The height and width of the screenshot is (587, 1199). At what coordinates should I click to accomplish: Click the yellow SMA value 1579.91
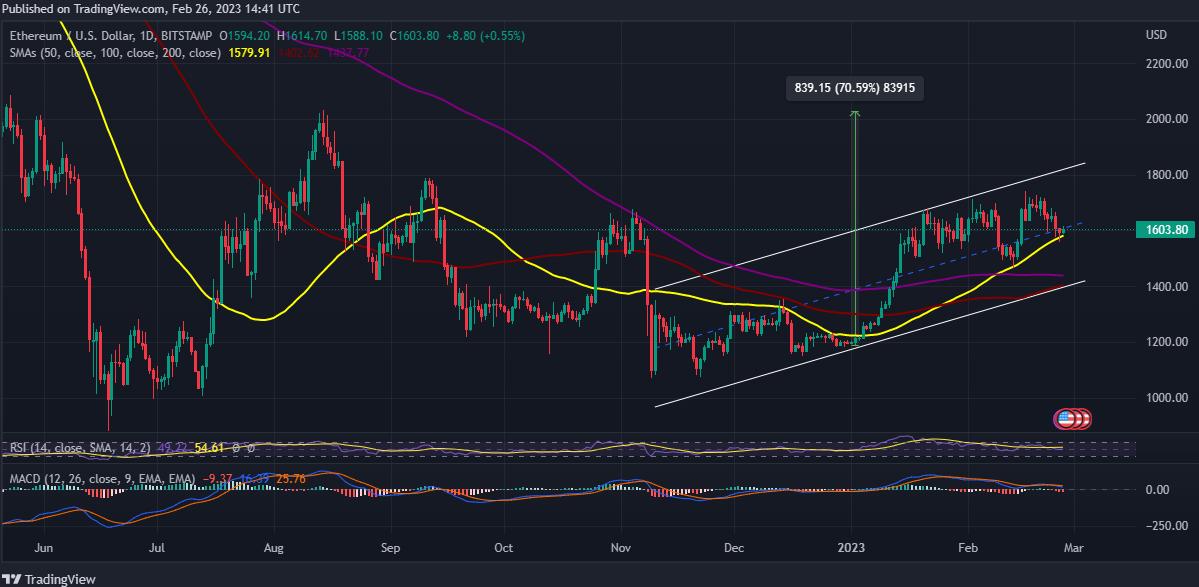249,54
